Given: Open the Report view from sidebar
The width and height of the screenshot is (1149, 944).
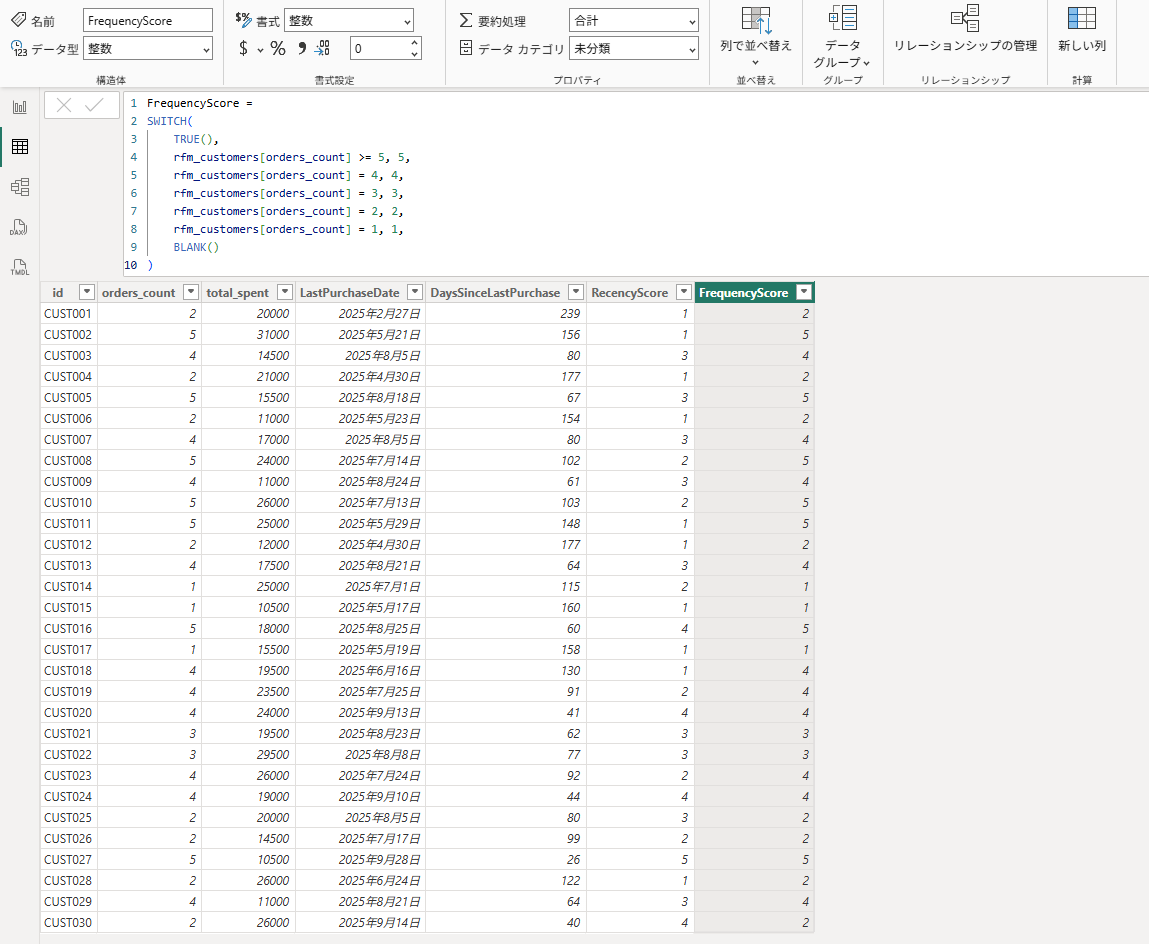Looking at the screenshot, I should point(19,107).
